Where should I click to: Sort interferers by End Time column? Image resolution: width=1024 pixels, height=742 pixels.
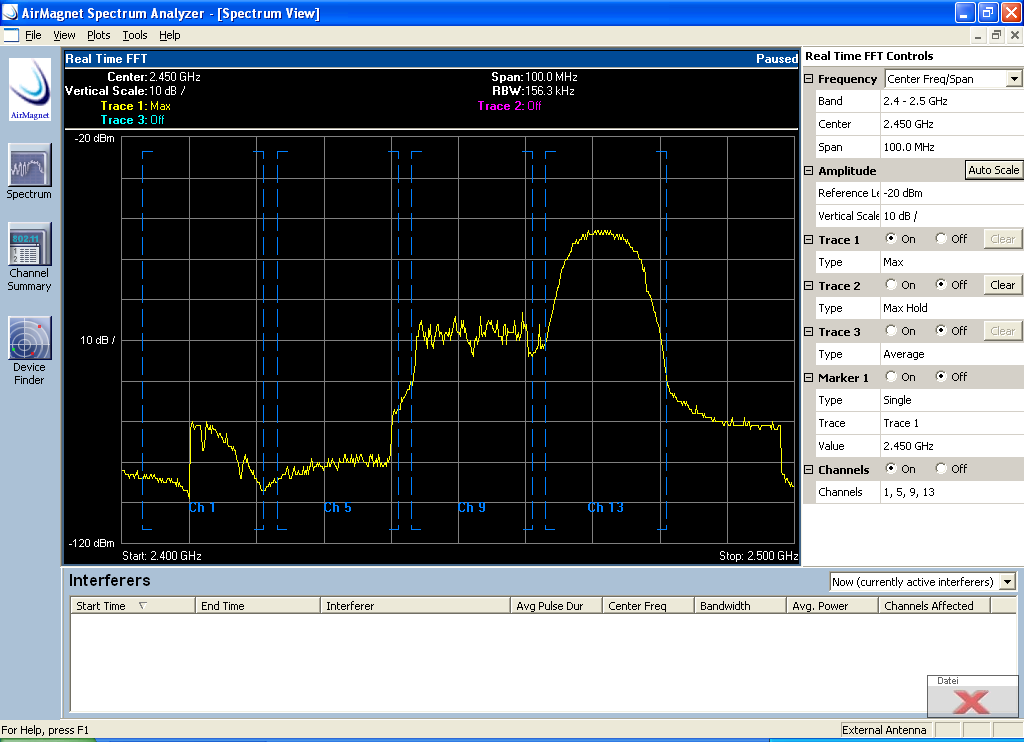coord(257,605)
